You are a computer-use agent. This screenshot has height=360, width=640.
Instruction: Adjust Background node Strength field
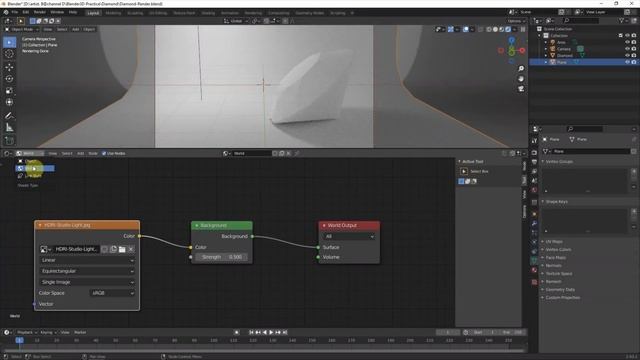(222, 257)
